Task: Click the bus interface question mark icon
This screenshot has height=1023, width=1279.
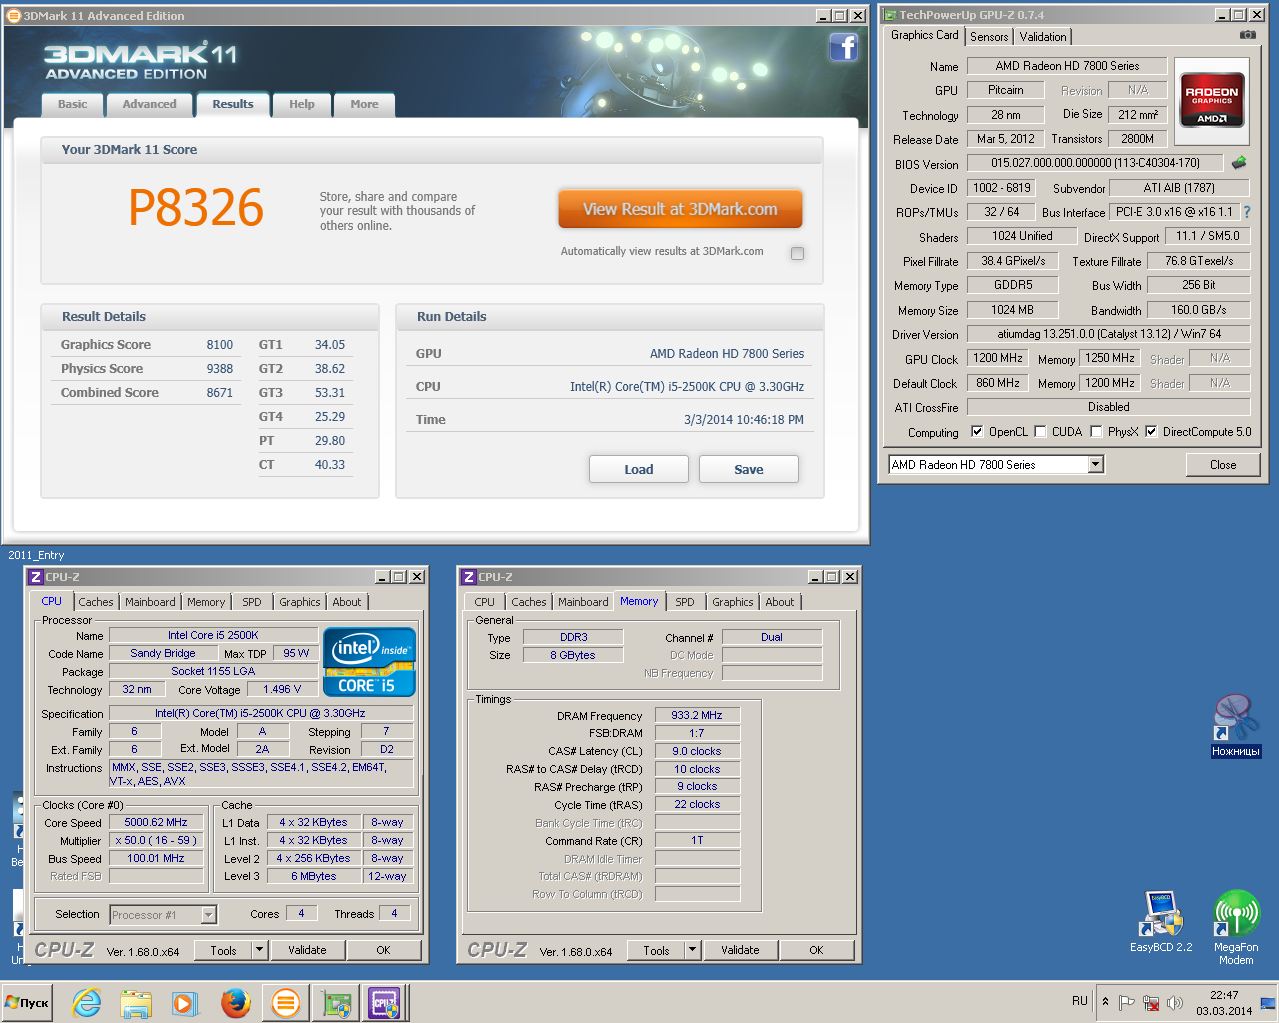Action: (x=1247, y=212)
